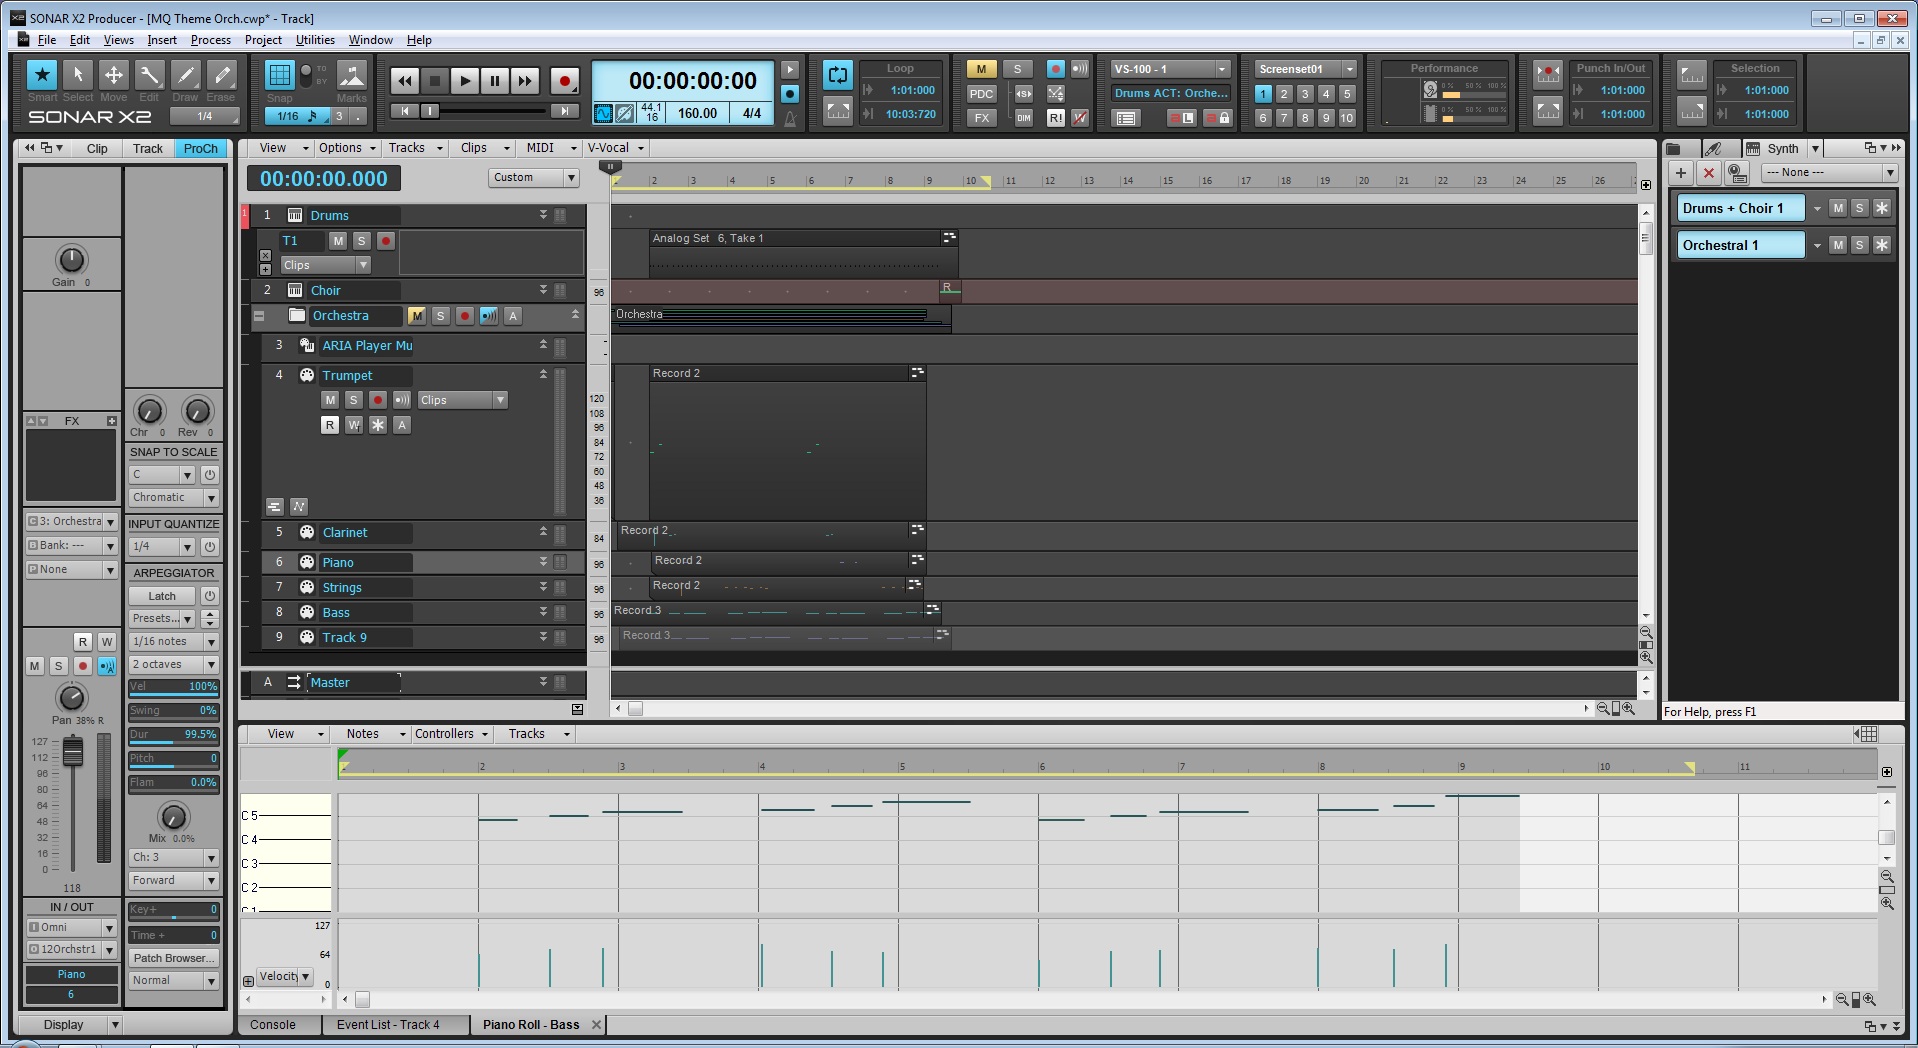
Task: Insert a synth with the plus button
Action: [1681, 173]
